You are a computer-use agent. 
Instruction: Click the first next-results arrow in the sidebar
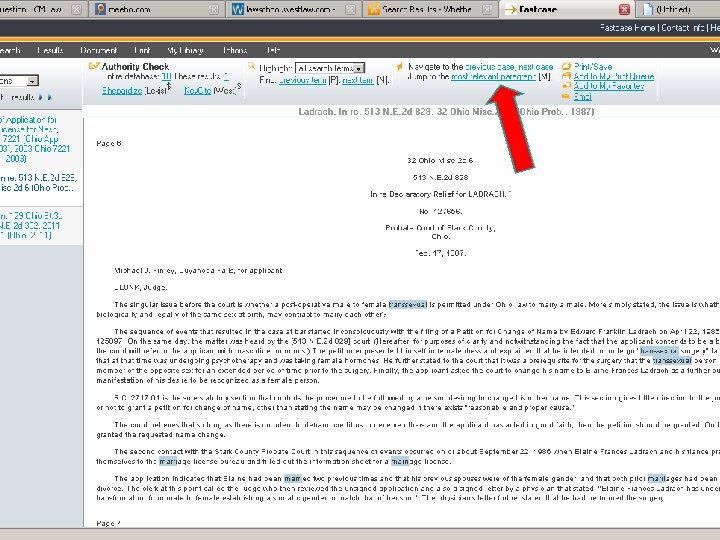click(40, 97)
